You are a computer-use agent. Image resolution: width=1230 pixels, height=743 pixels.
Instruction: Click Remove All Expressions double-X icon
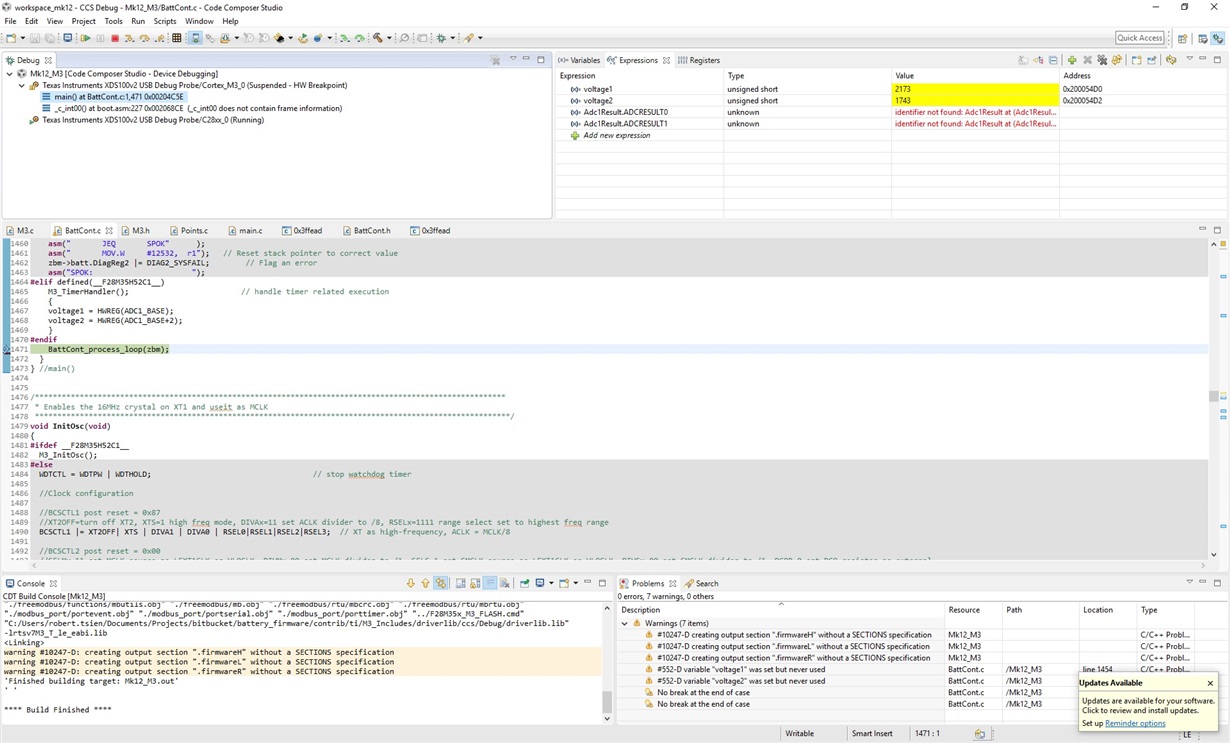pos(1102,60)
